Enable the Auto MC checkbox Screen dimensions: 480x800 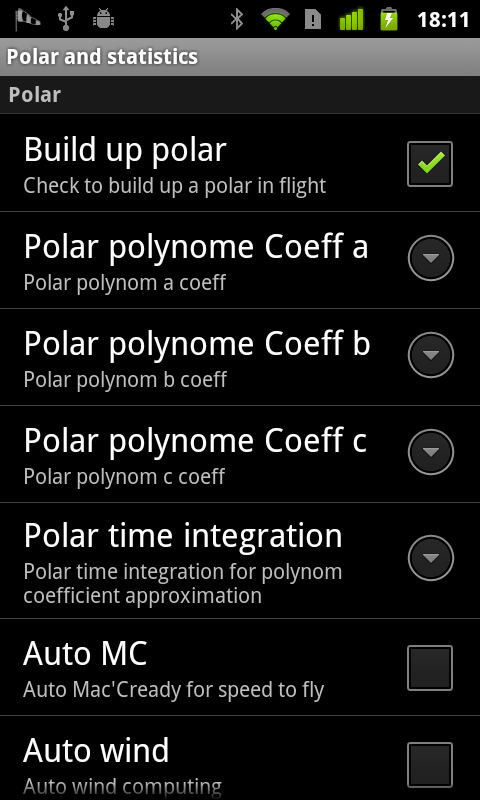430,668
